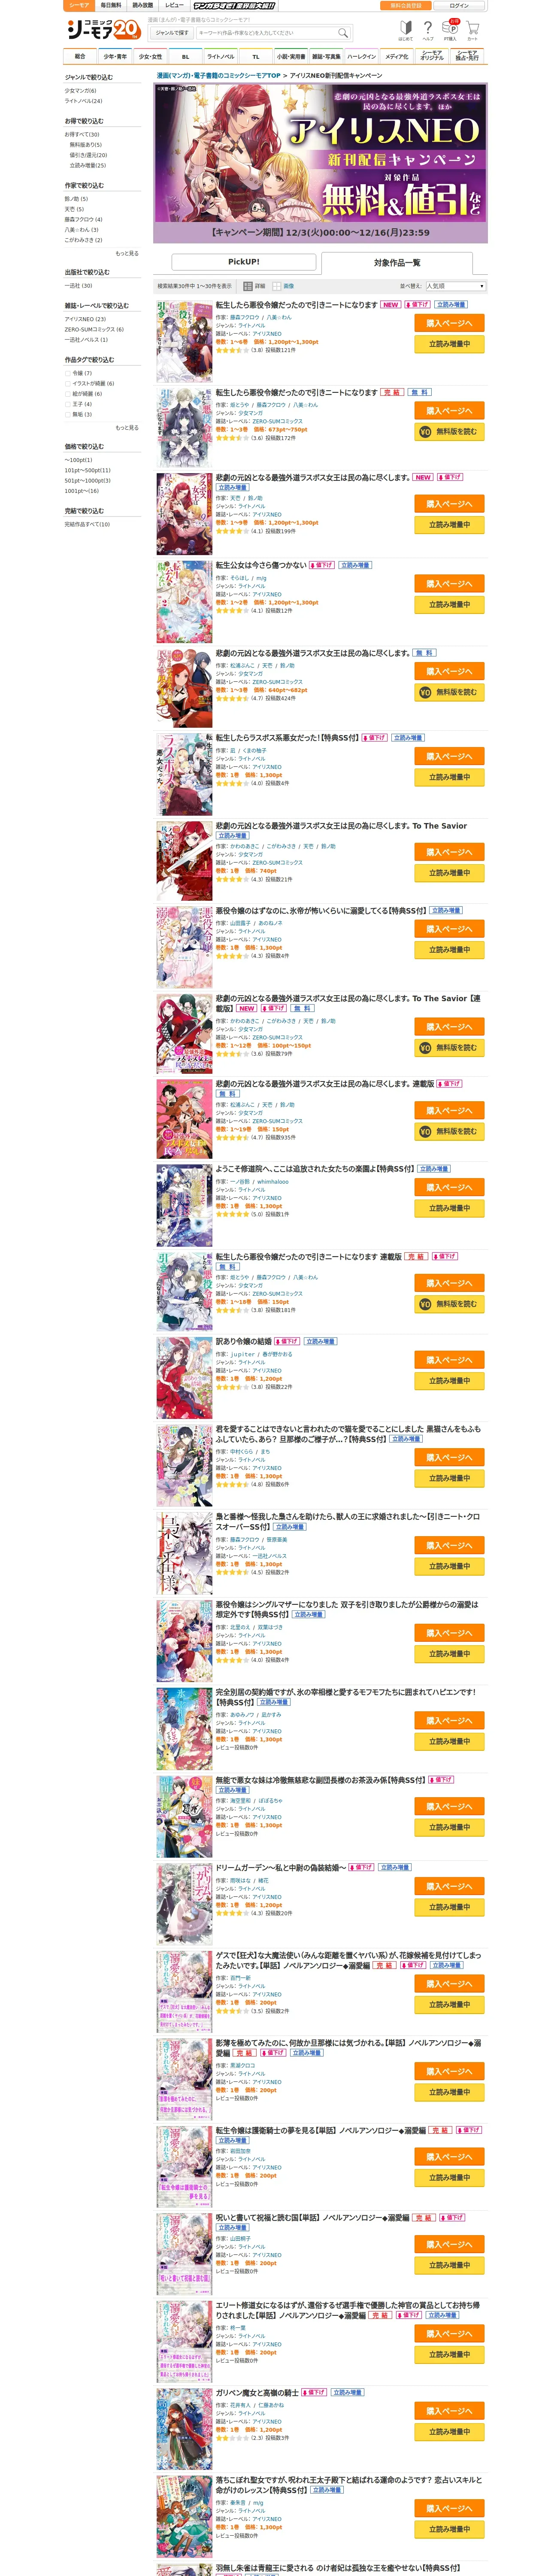Open the ヘルプ help icon
This screenshot has height=2576, width=551.
(428, 30)
